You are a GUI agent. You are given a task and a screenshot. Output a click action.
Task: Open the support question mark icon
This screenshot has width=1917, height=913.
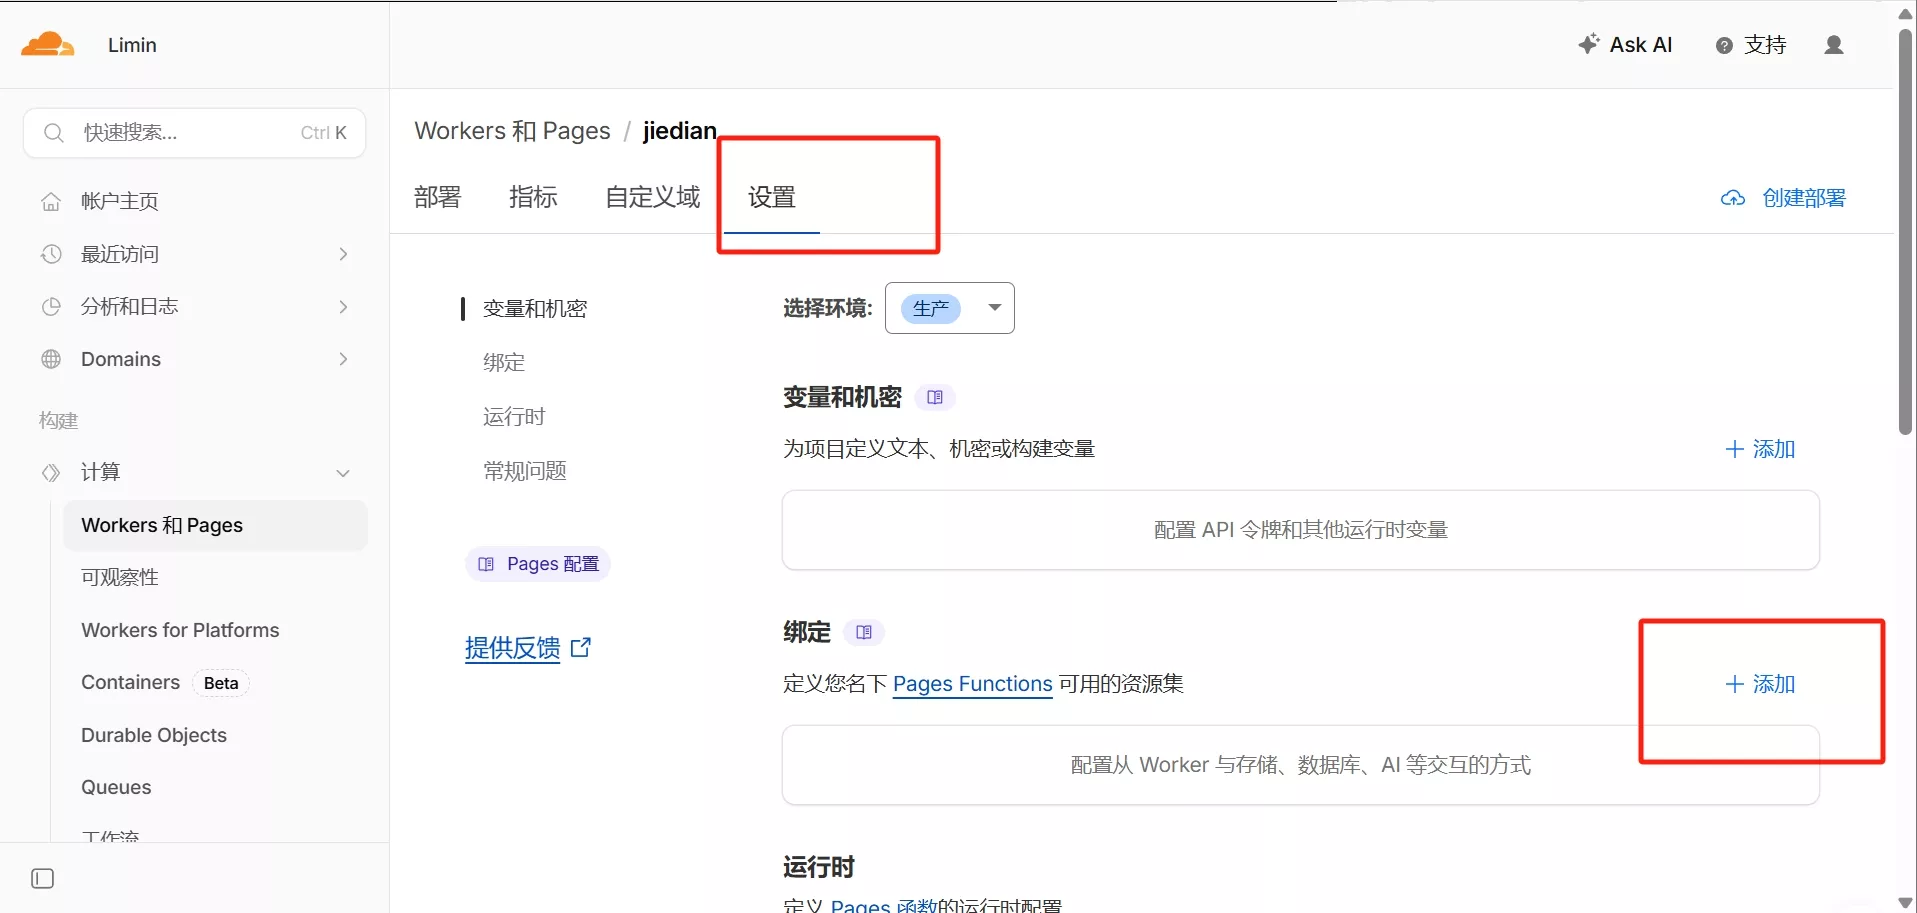click(1724, 45)
